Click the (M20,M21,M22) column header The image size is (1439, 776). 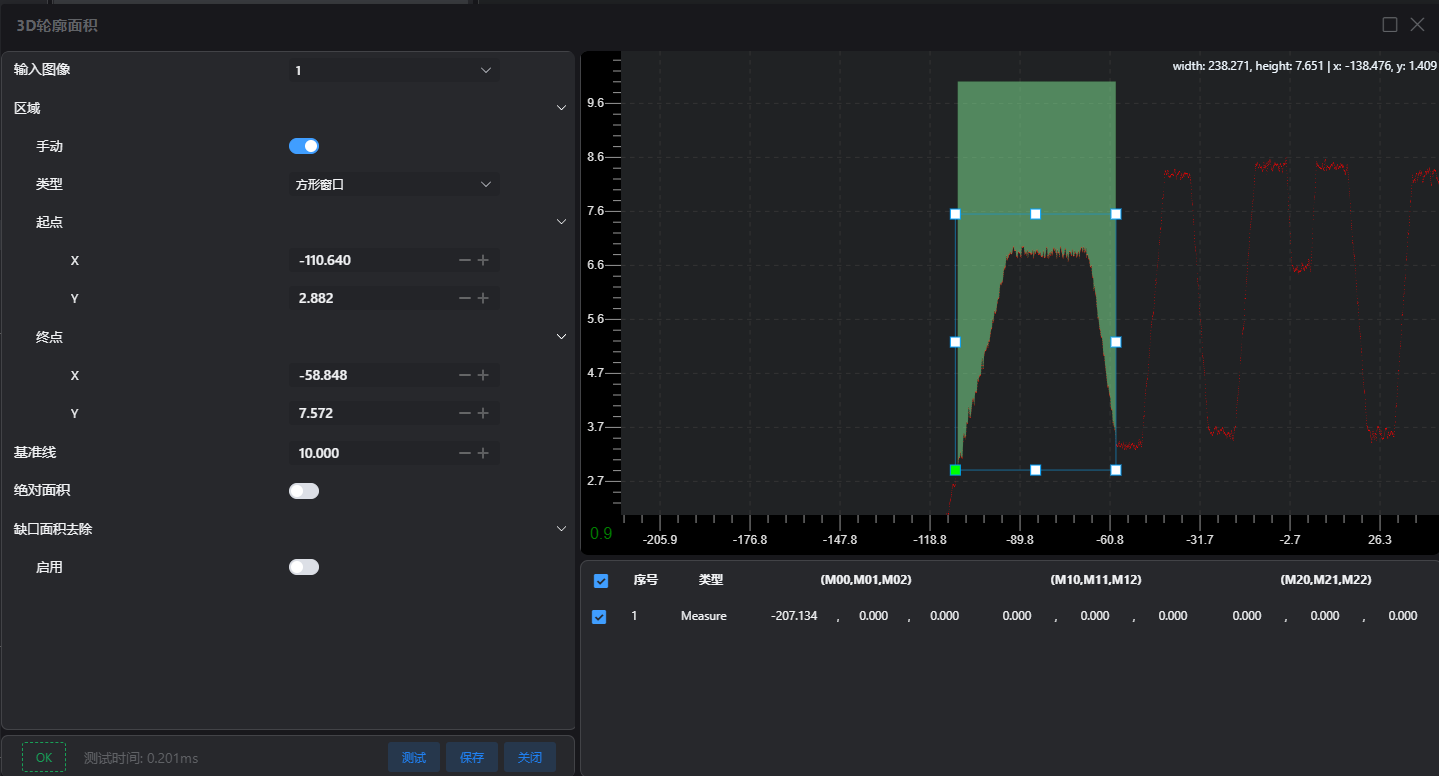pos(1326,580)
